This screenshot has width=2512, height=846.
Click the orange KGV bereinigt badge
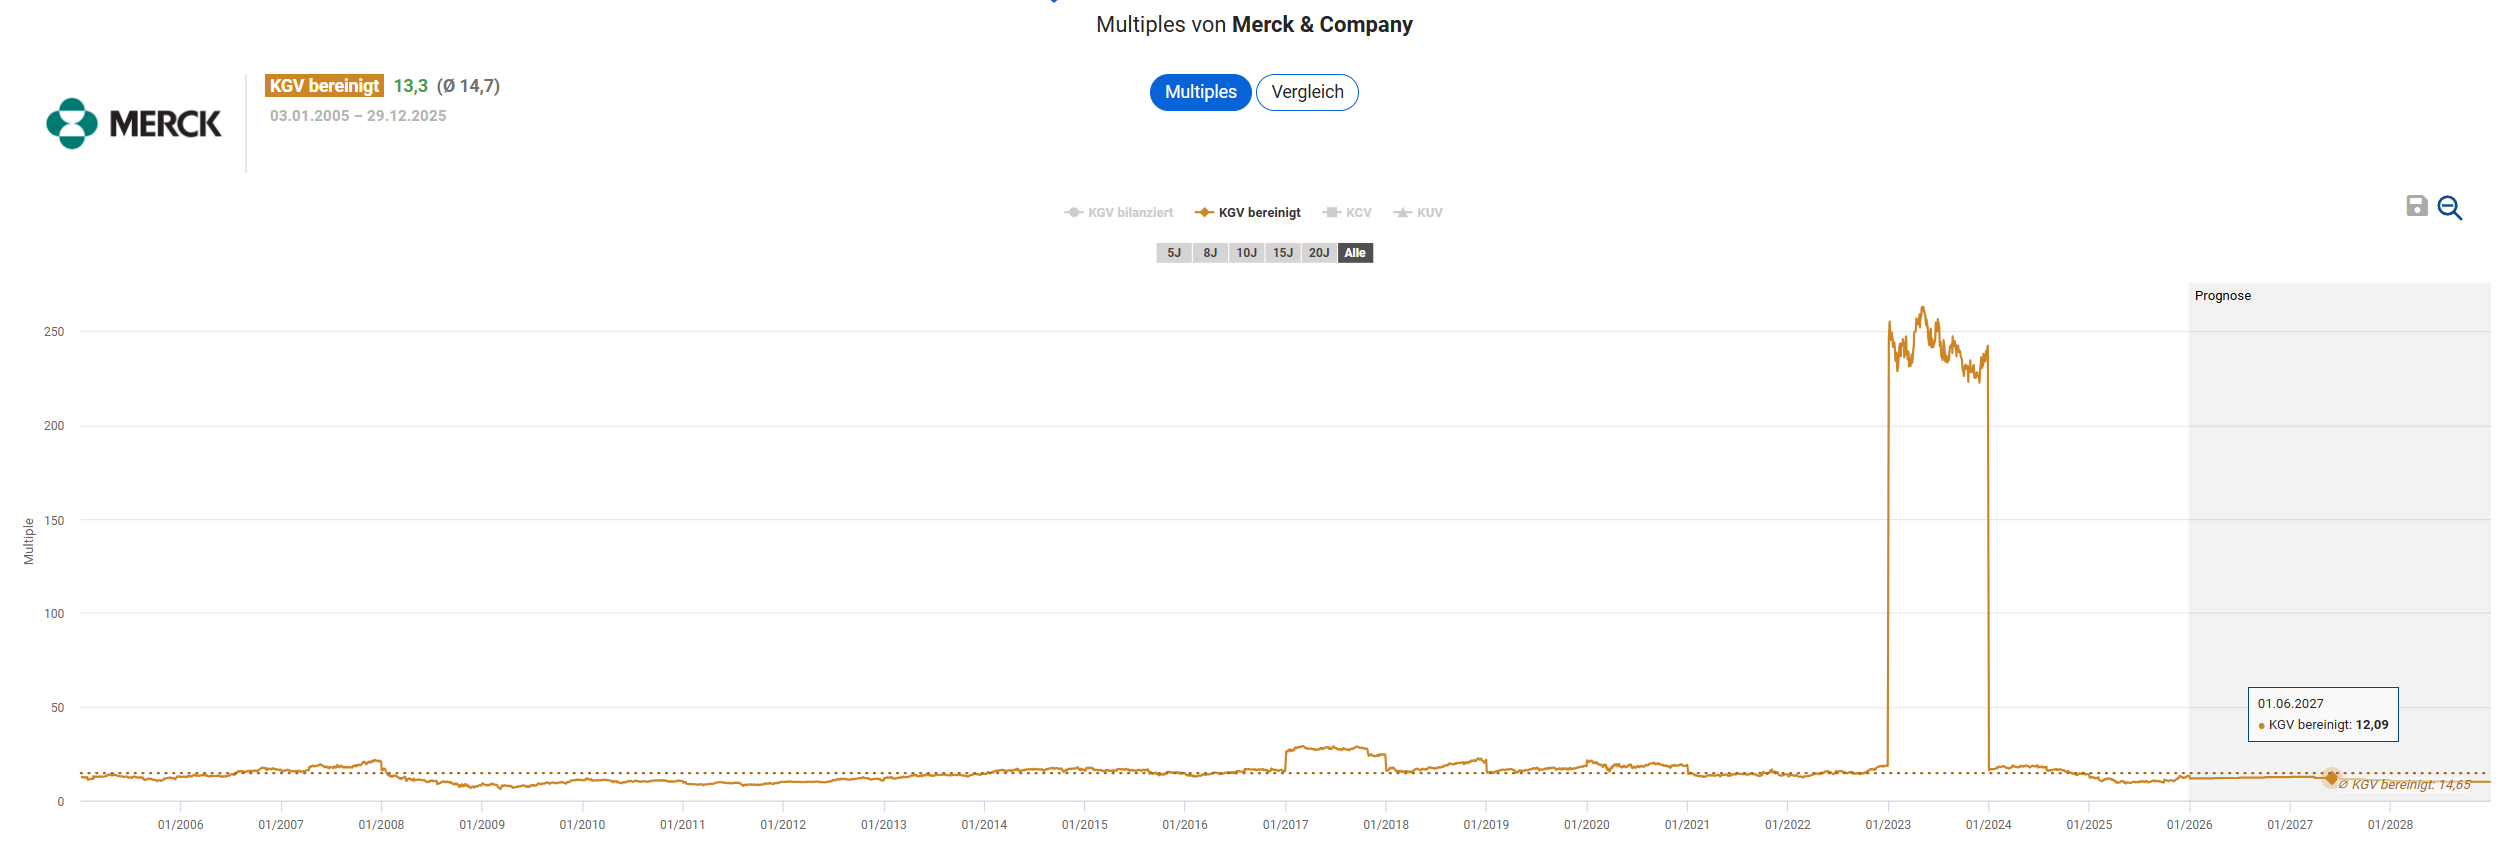click(324, 86)
